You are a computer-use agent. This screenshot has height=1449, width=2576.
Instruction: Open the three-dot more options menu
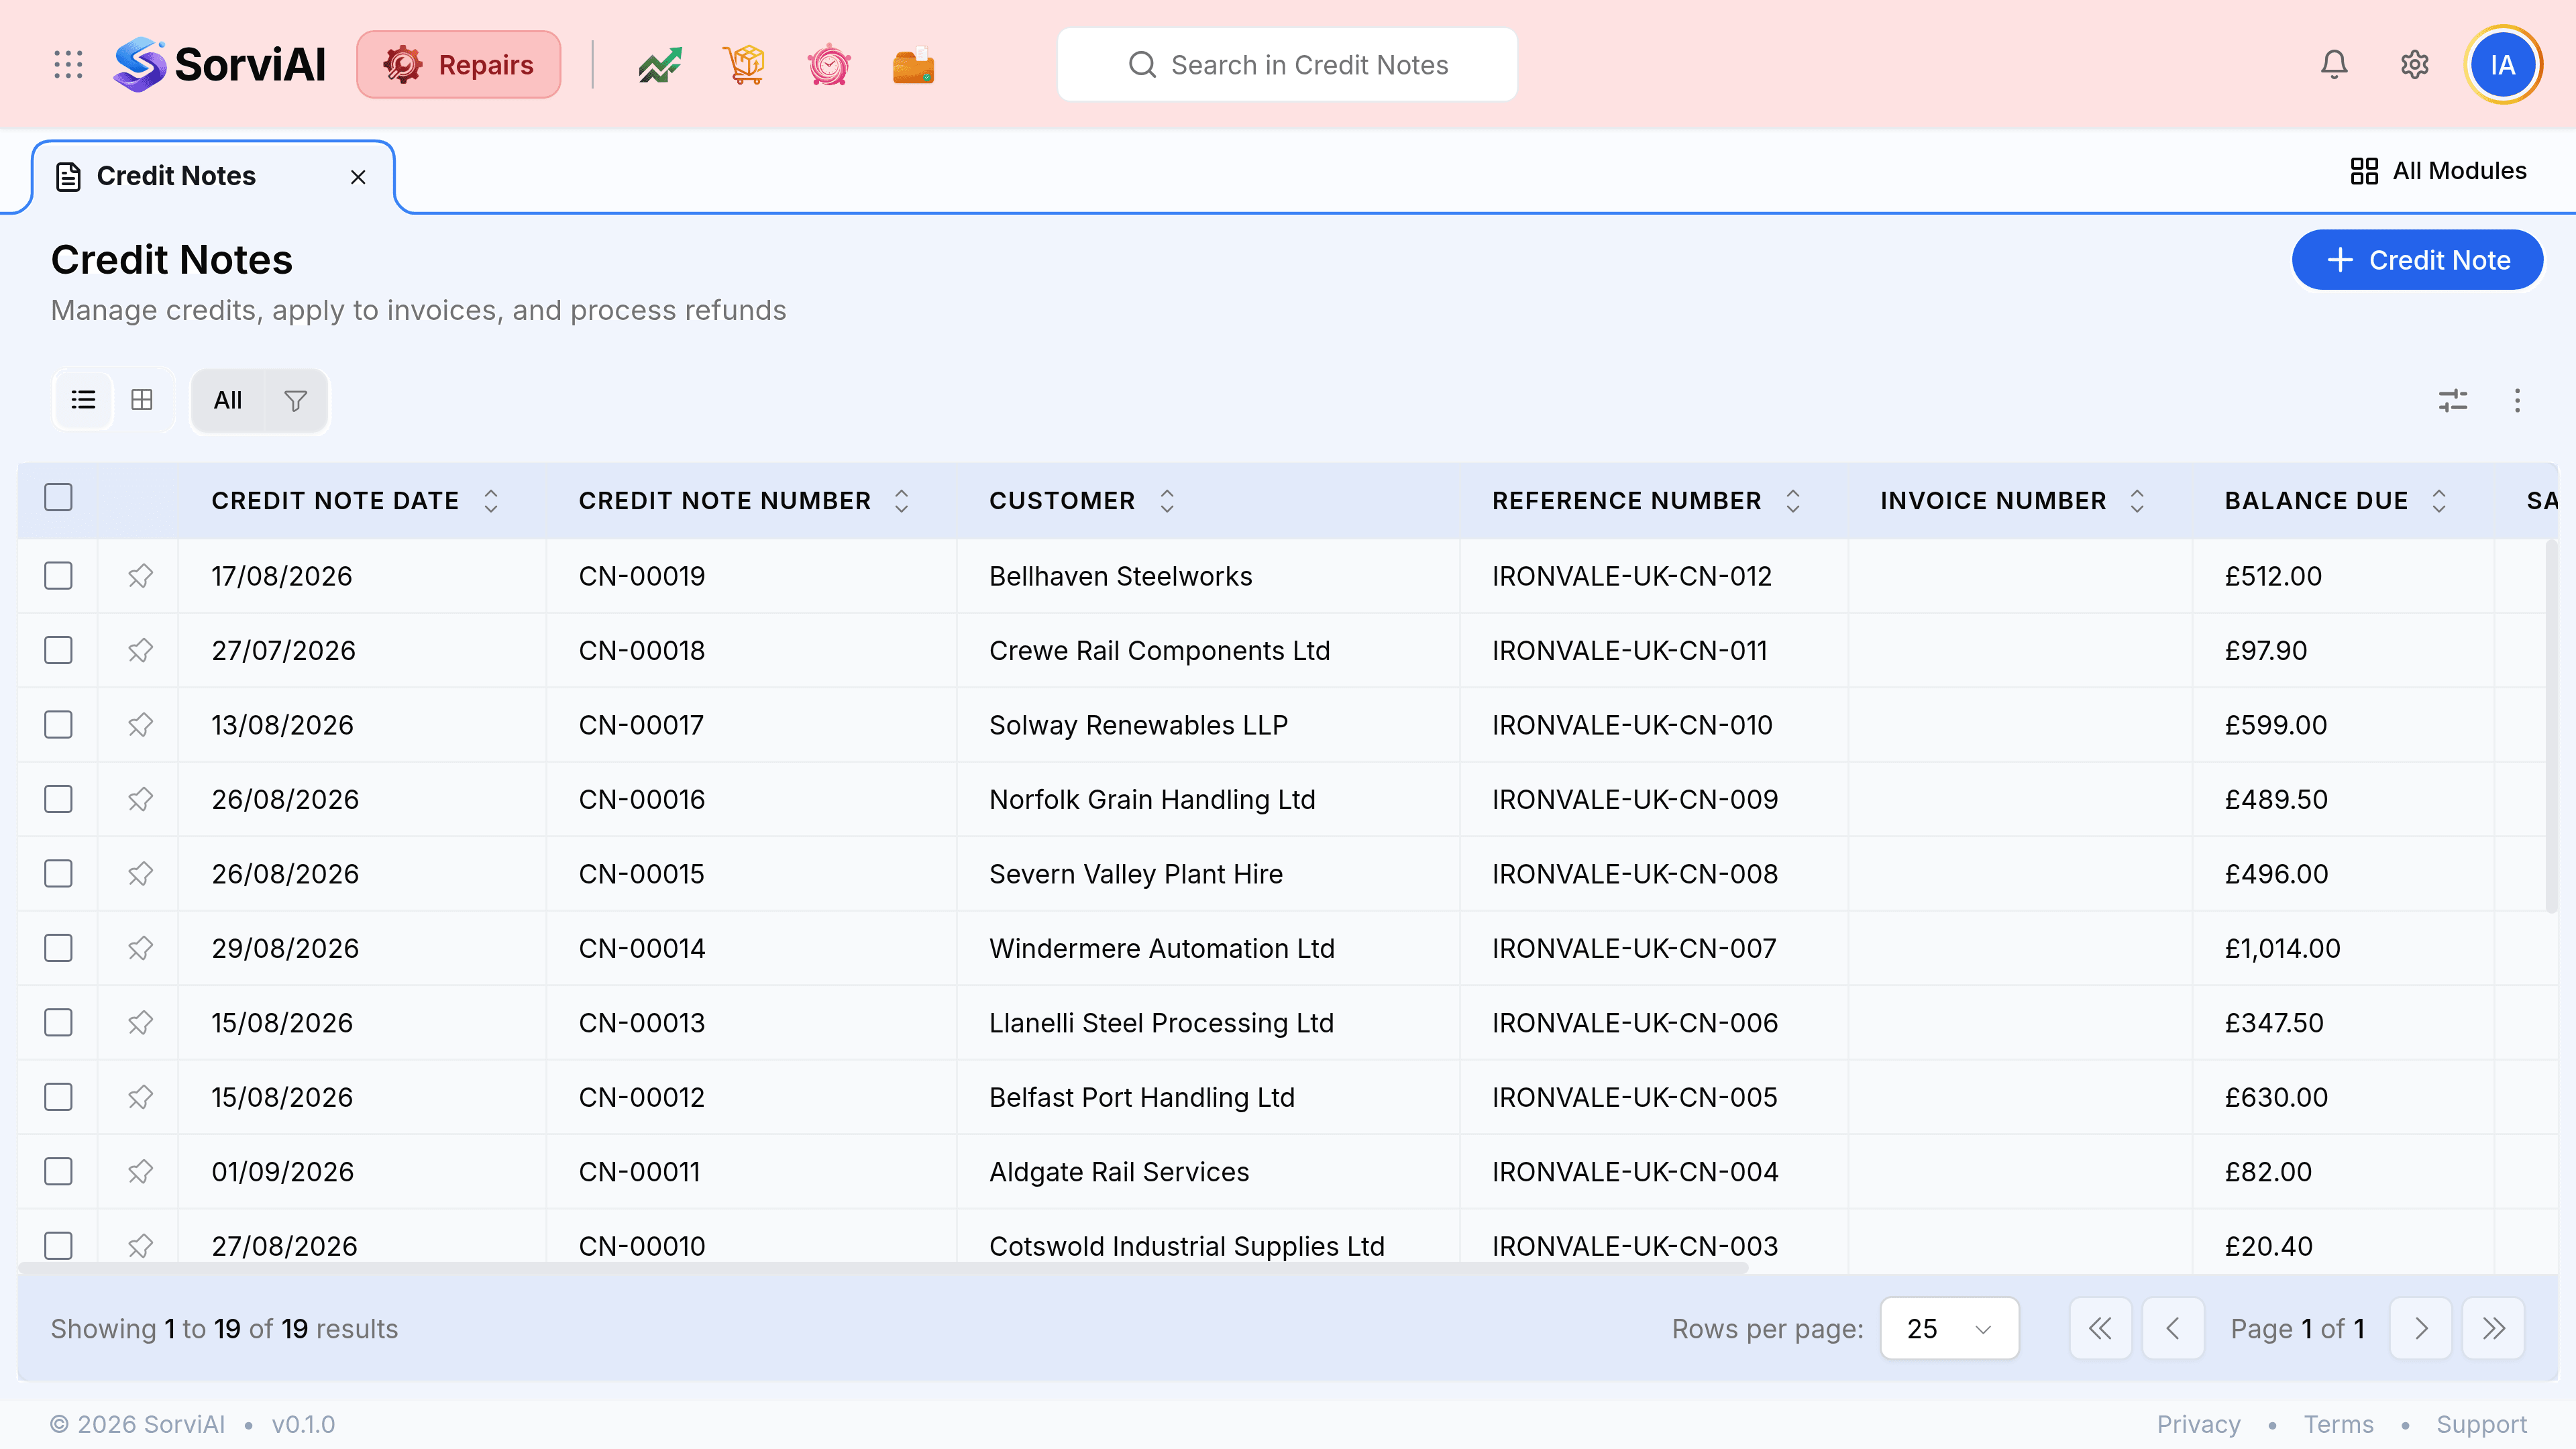point(2517,401)
